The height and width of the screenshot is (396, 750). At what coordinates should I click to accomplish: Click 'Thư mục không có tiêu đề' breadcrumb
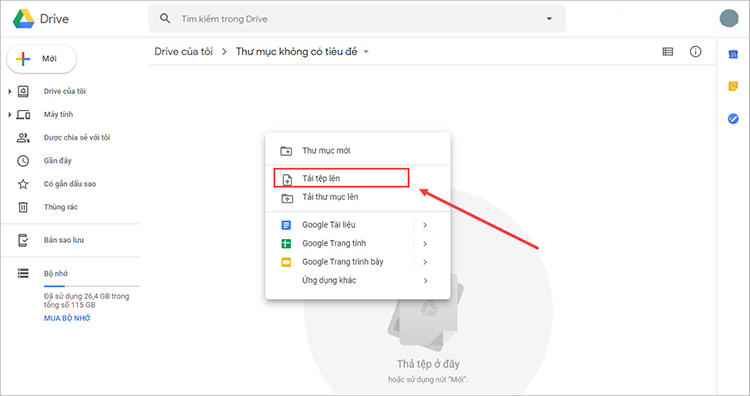[297, 52]
